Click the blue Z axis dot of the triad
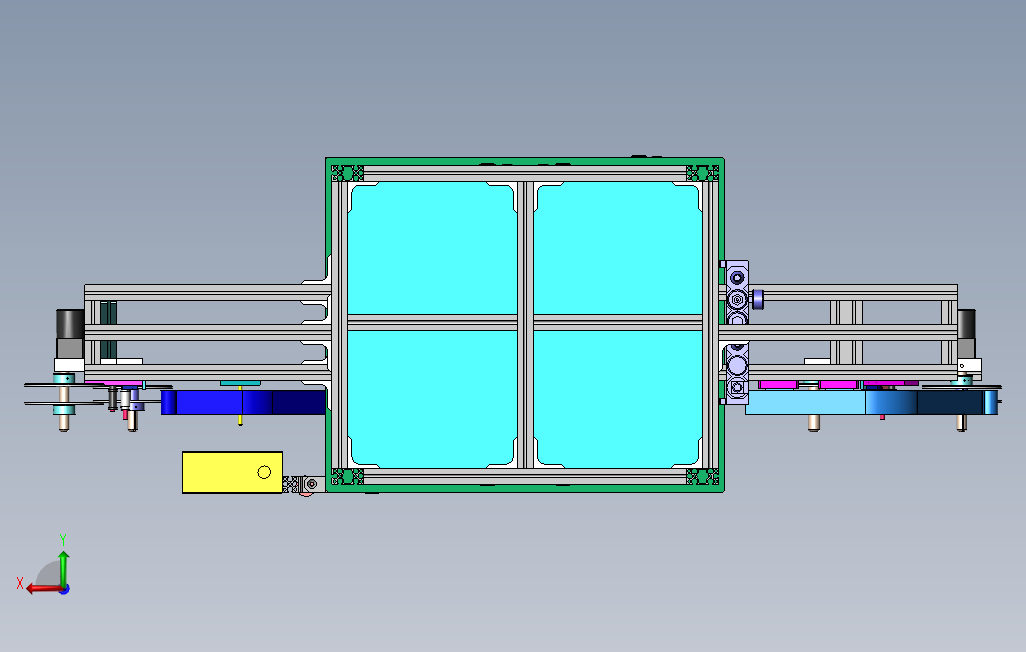1026x652 pixels. pyautogui.click(x=64, y=589)
